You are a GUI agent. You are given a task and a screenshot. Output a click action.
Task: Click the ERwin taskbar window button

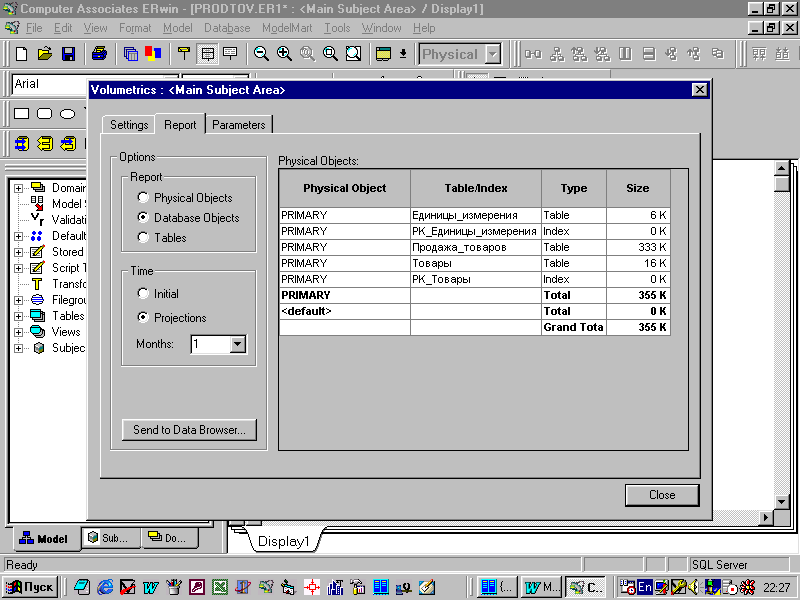pos(586,587)
